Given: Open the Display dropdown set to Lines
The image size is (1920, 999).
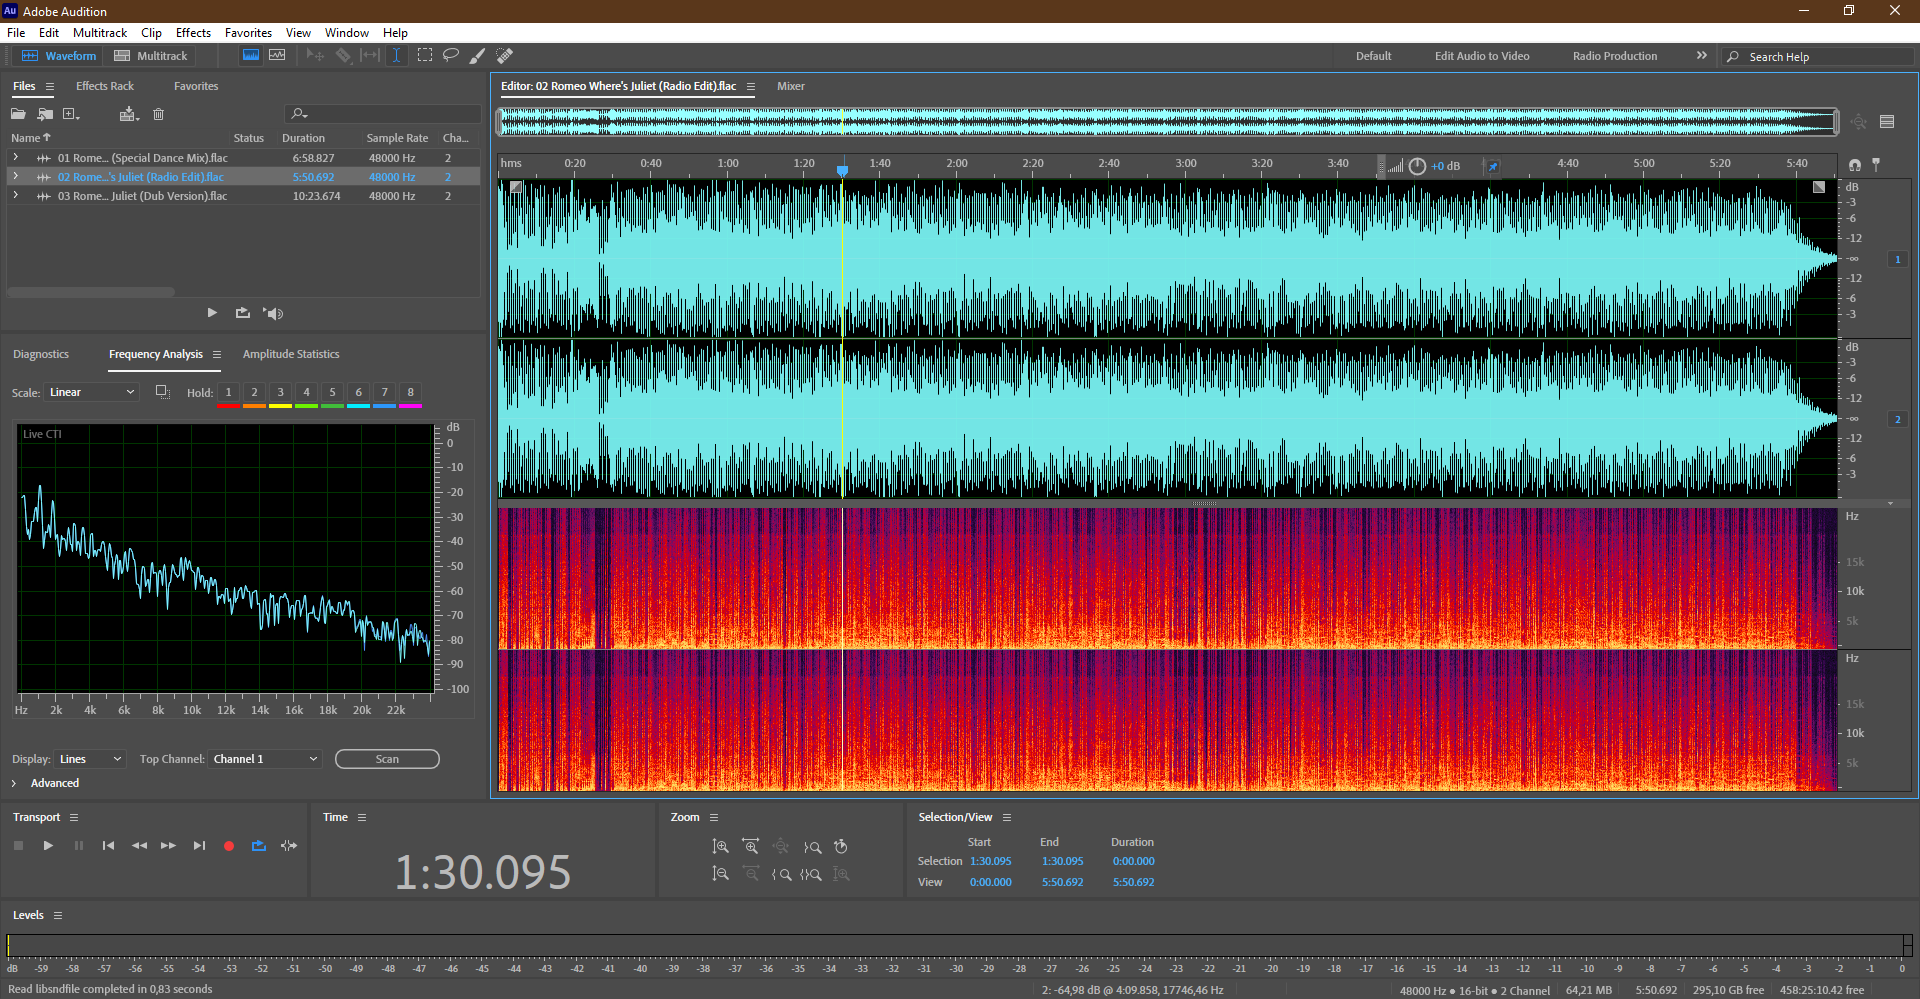Looking at the screenshot, I should [x=90, y=759].
